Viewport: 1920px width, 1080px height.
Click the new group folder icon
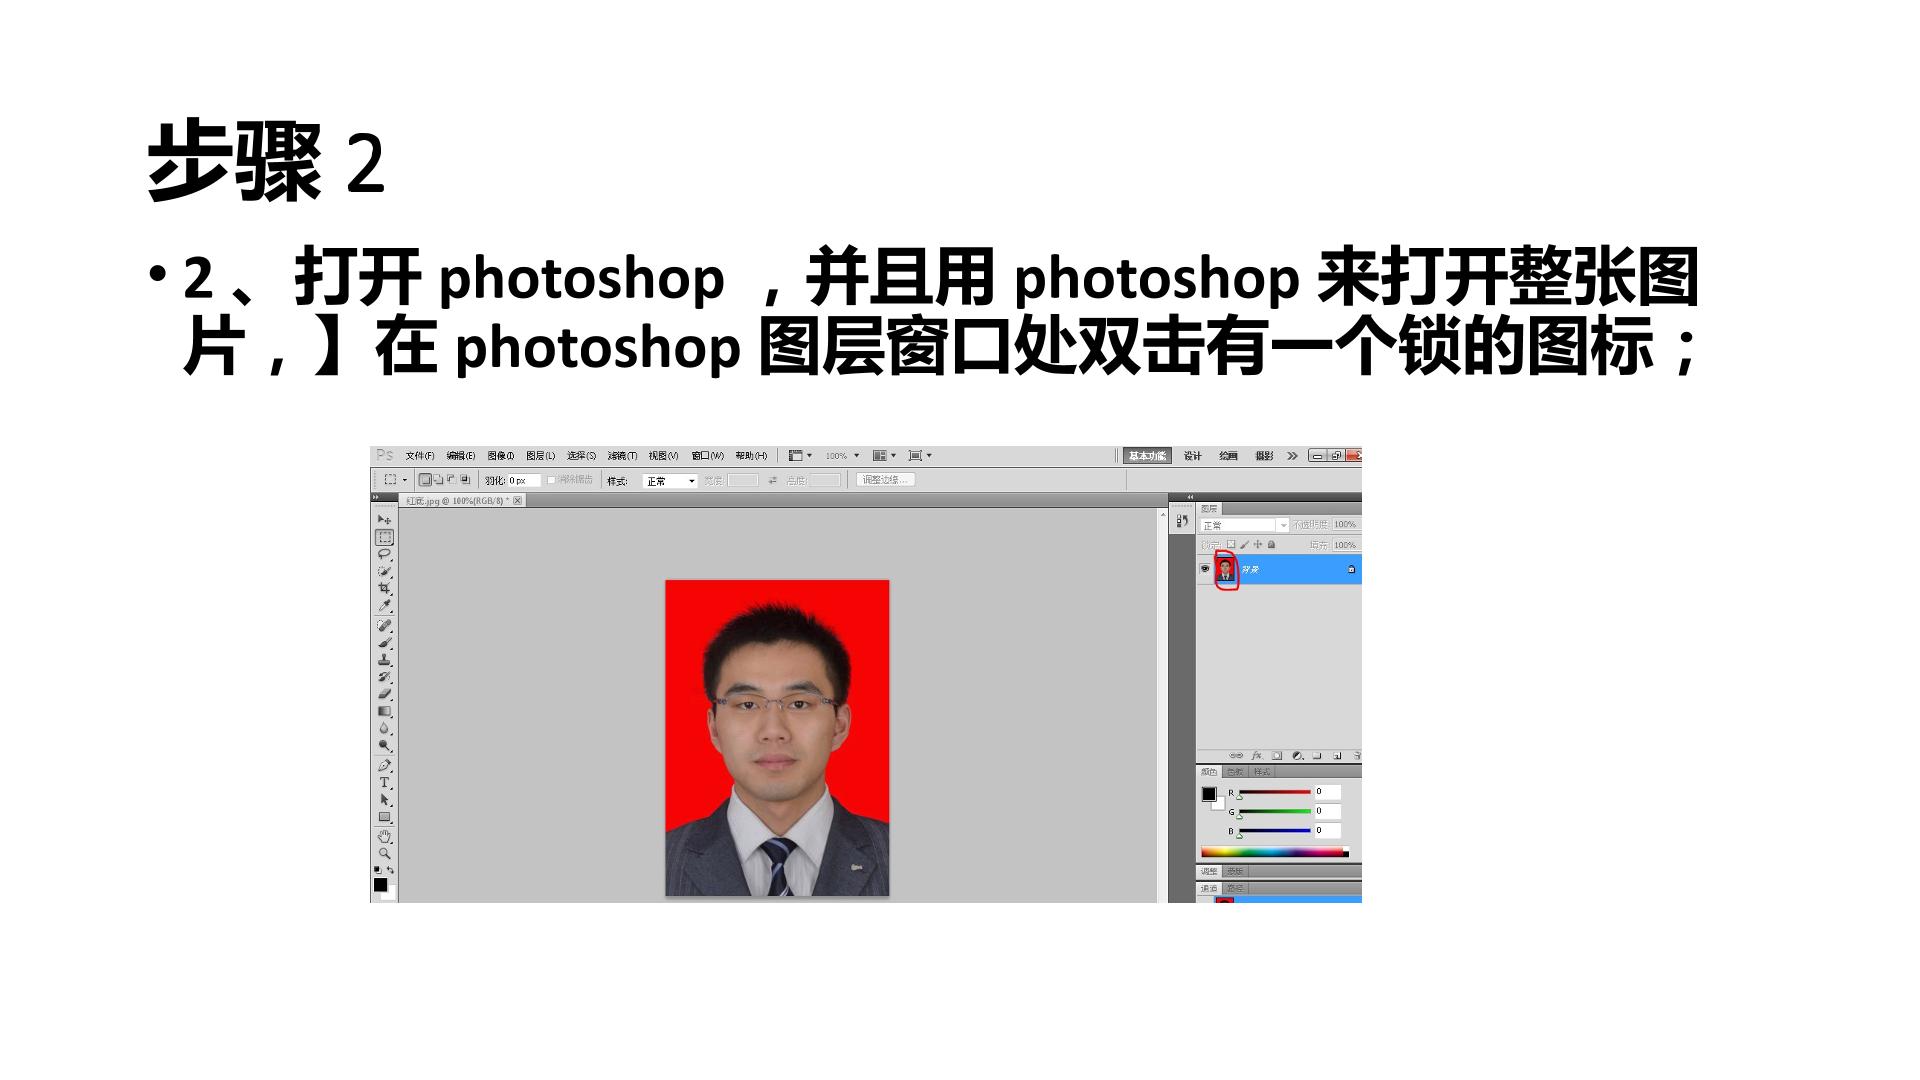(x=1317, y=756)
